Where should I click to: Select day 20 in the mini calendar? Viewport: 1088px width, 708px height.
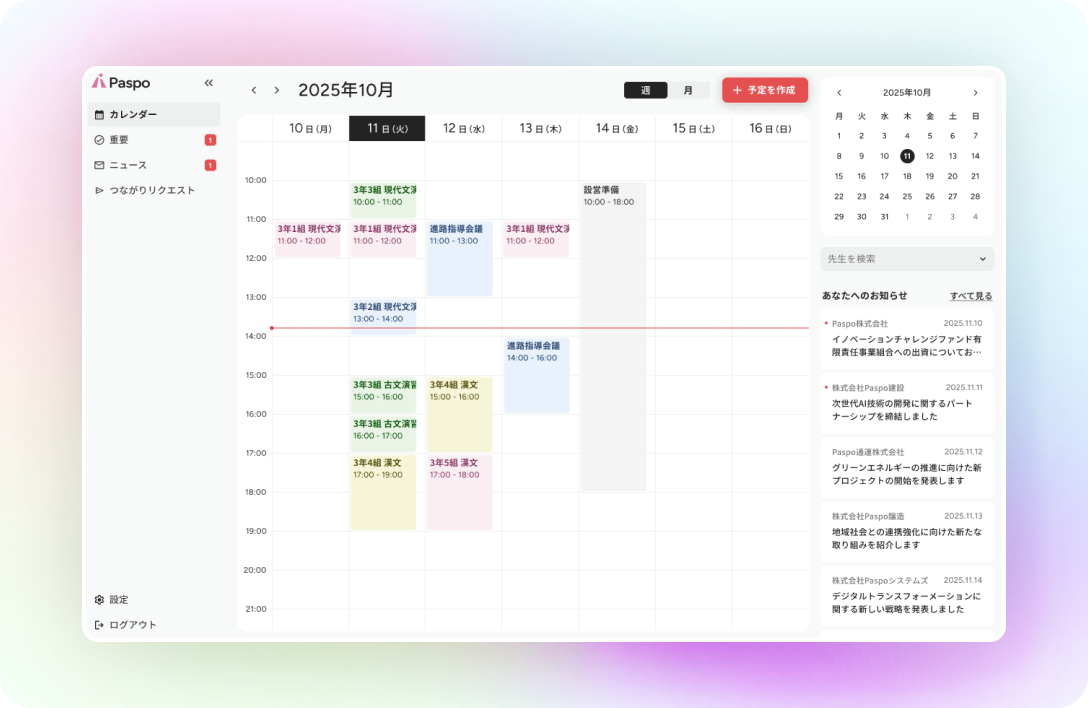pyautogui.click(x=953, y=176)
